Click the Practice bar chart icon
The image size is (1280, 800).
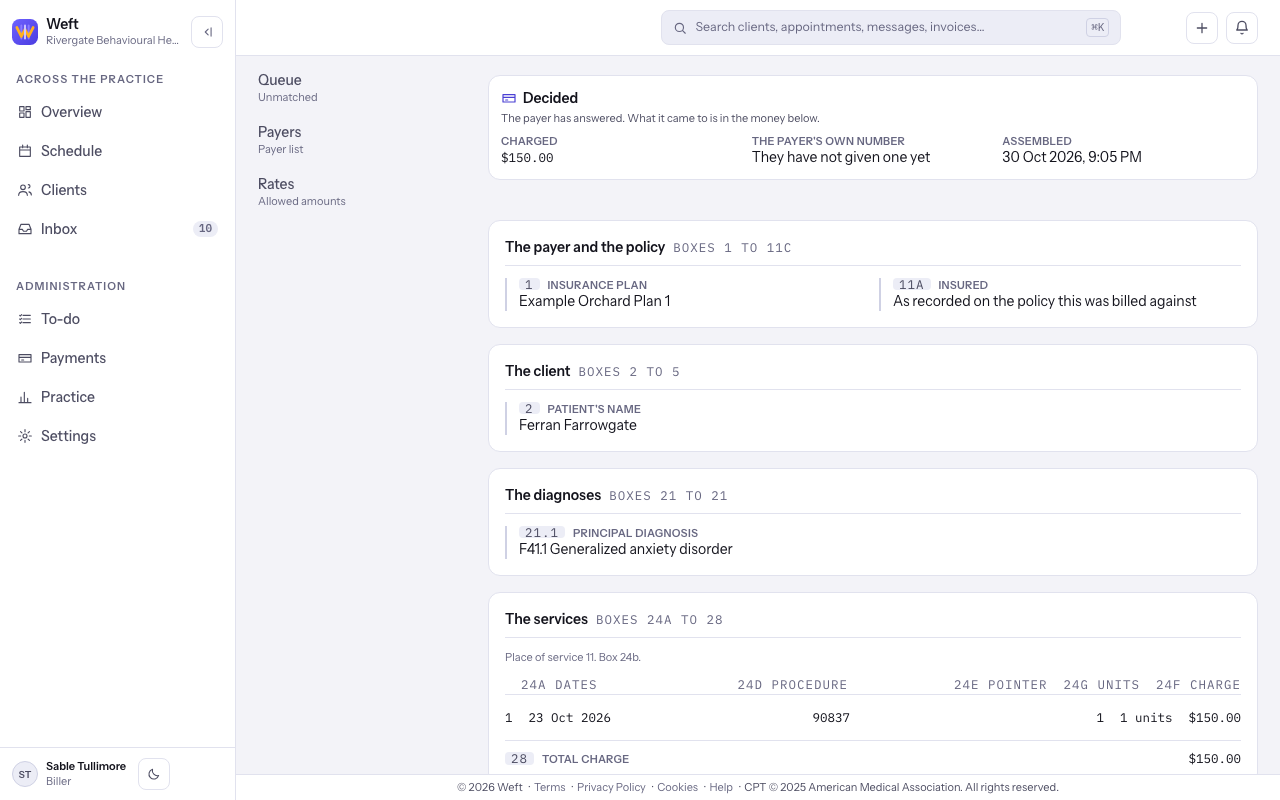(x=25, y=397)
